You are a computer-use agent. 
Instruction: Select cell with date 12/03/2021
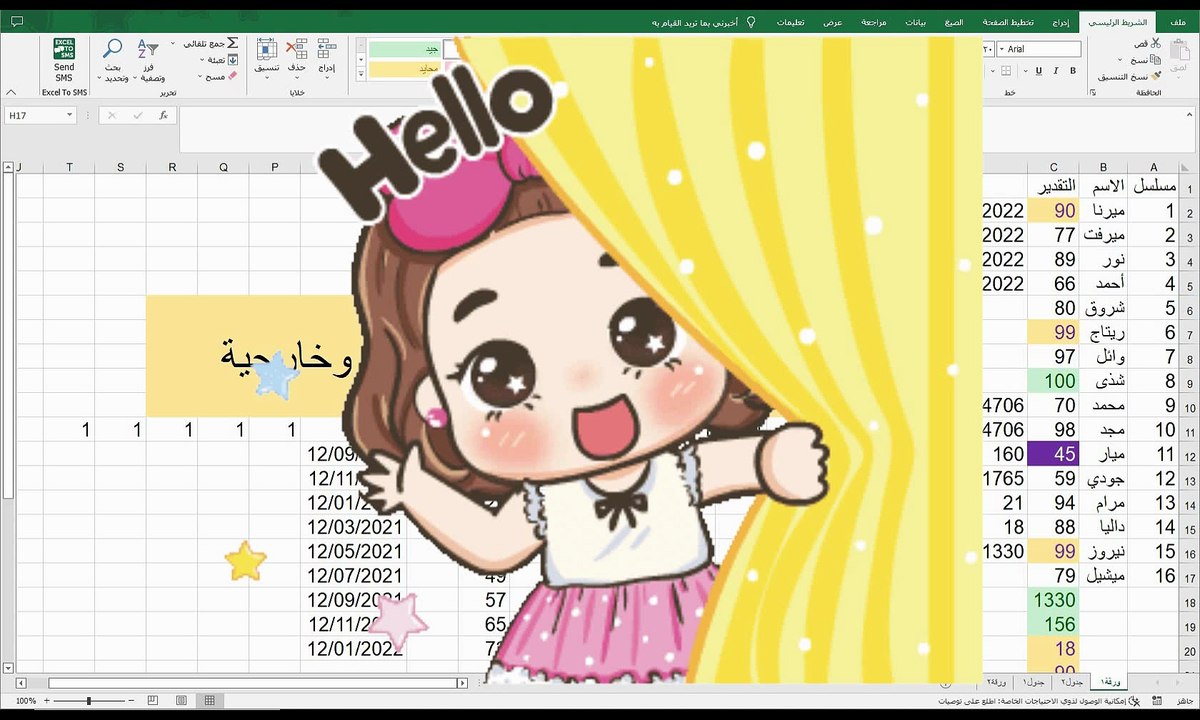coord(353,527)
